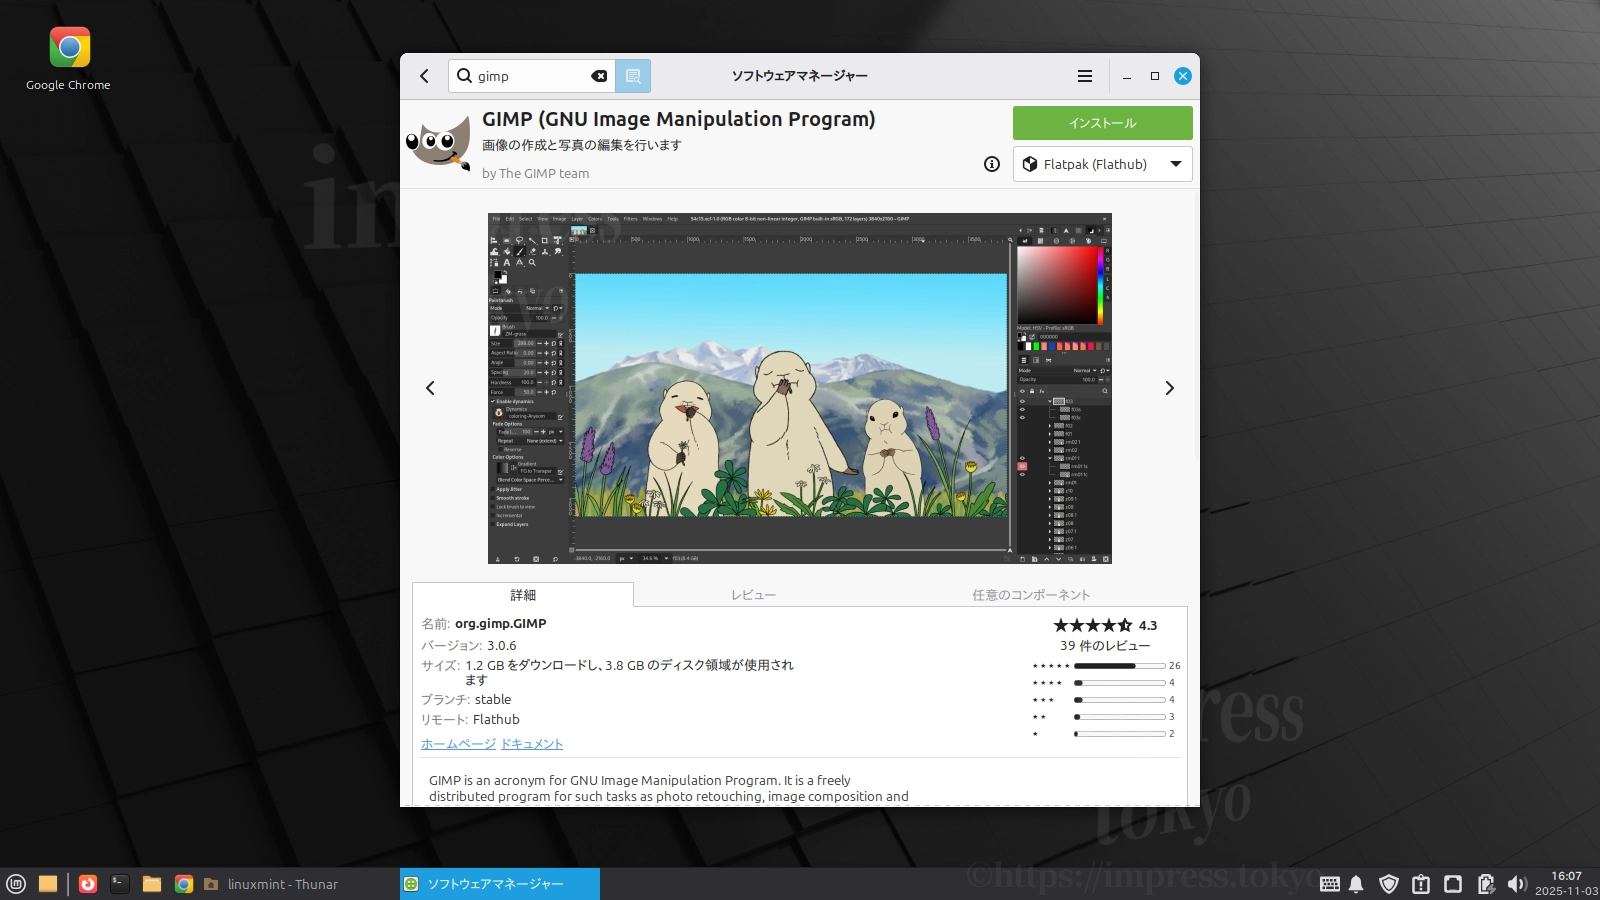Open the file manager folder icon in taskbar
1600x900 pixels.
tap(152, 884)
